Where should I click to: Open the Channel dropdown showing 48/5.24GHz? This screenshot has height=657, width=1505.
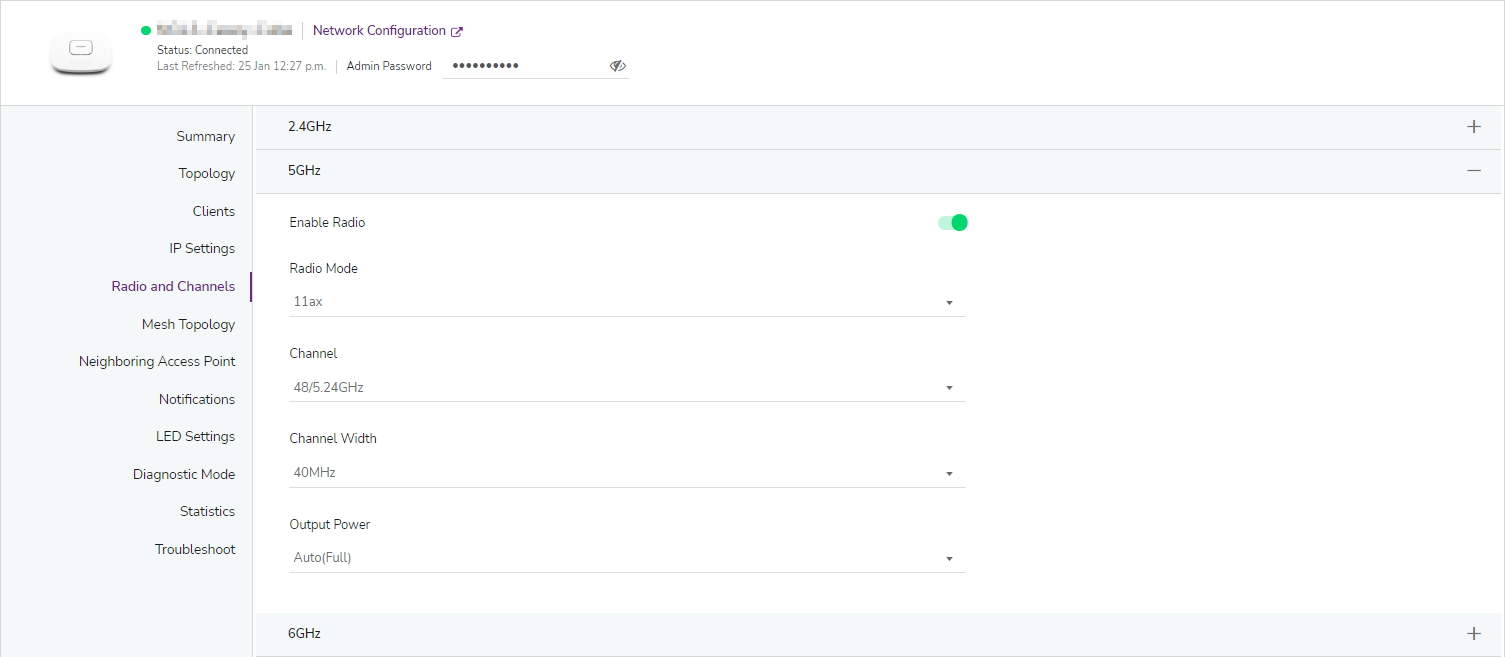pyautogui.click(x=626, y=388)
